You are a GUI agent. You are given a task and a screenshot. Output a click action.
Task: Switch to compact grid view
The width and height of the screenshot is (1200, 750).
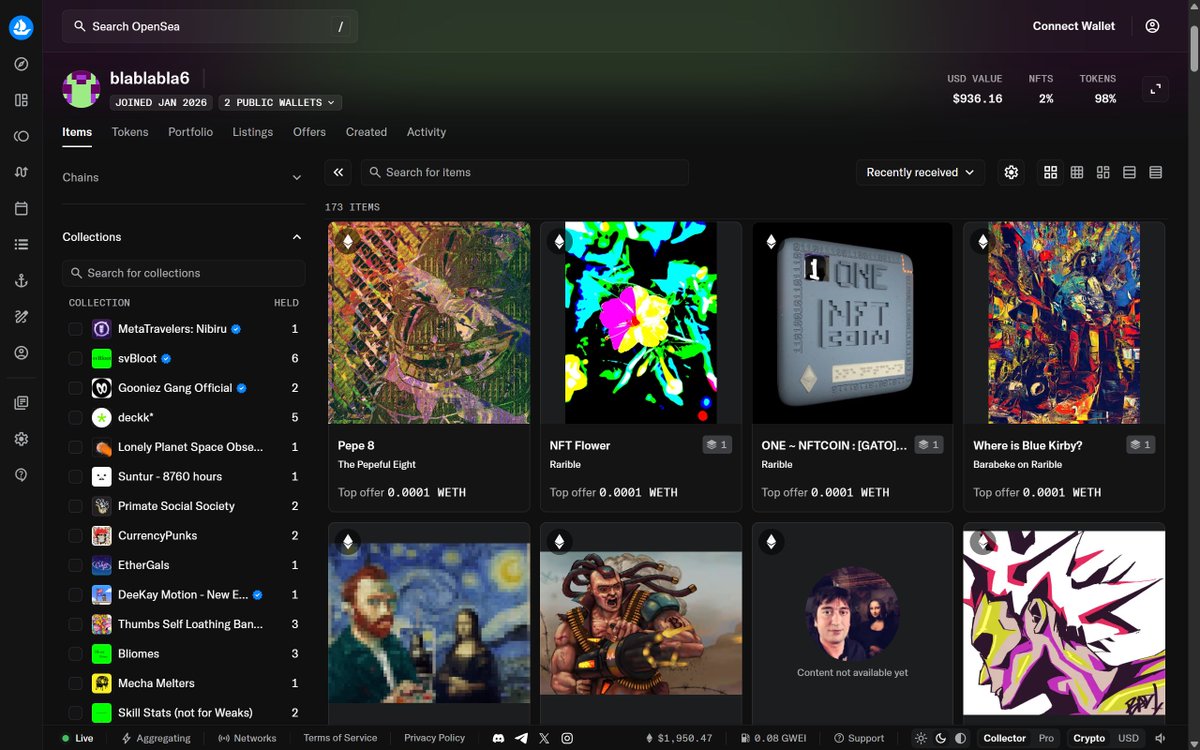1077,172
